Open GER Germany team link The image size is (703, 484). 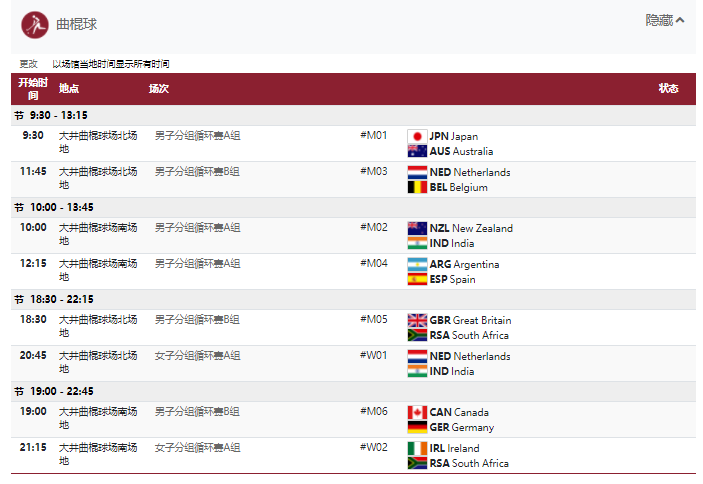tap(462, 428)
